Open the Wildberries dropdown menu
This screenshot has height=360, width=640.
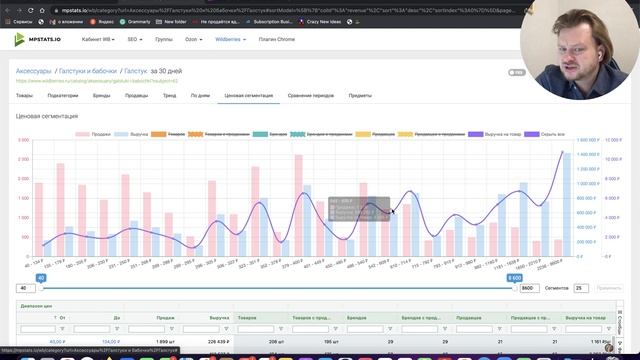231,40
